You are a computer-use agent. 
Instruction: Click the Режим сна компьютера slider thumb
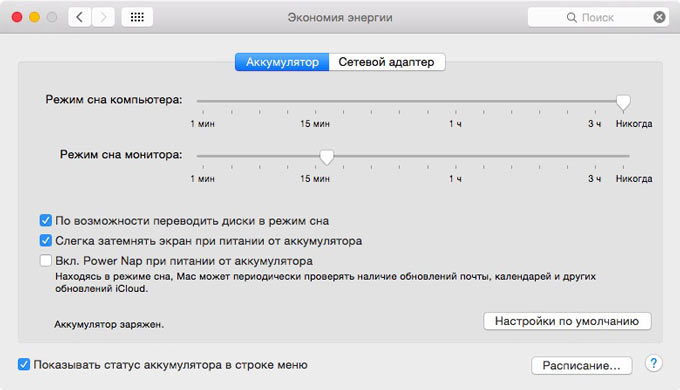(623, 102)
